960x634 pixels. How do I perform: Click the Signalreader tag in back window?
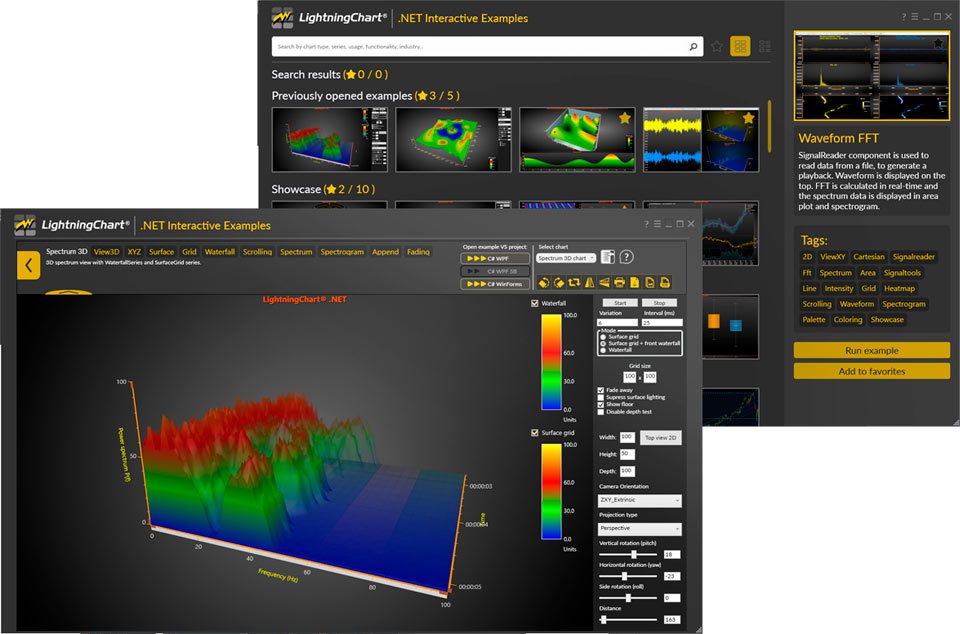913,257
